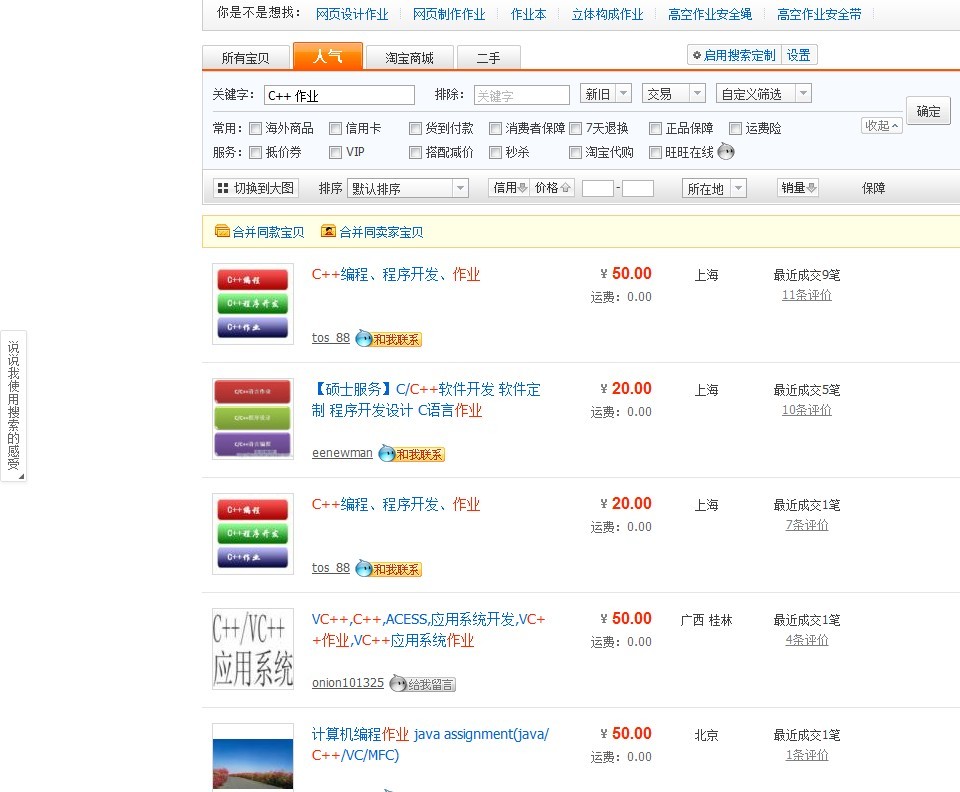Click the 关键字 search field with C++ 作业

pos(340,95)
